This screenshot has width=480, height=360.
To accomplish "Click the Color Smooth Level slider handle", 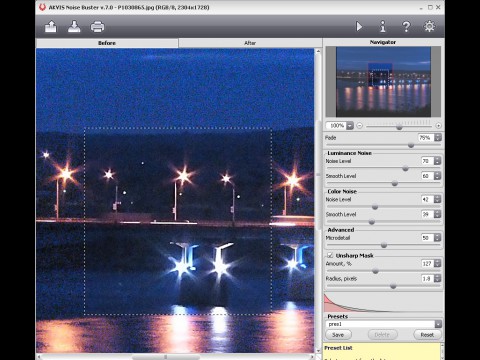I will point(372,222).
